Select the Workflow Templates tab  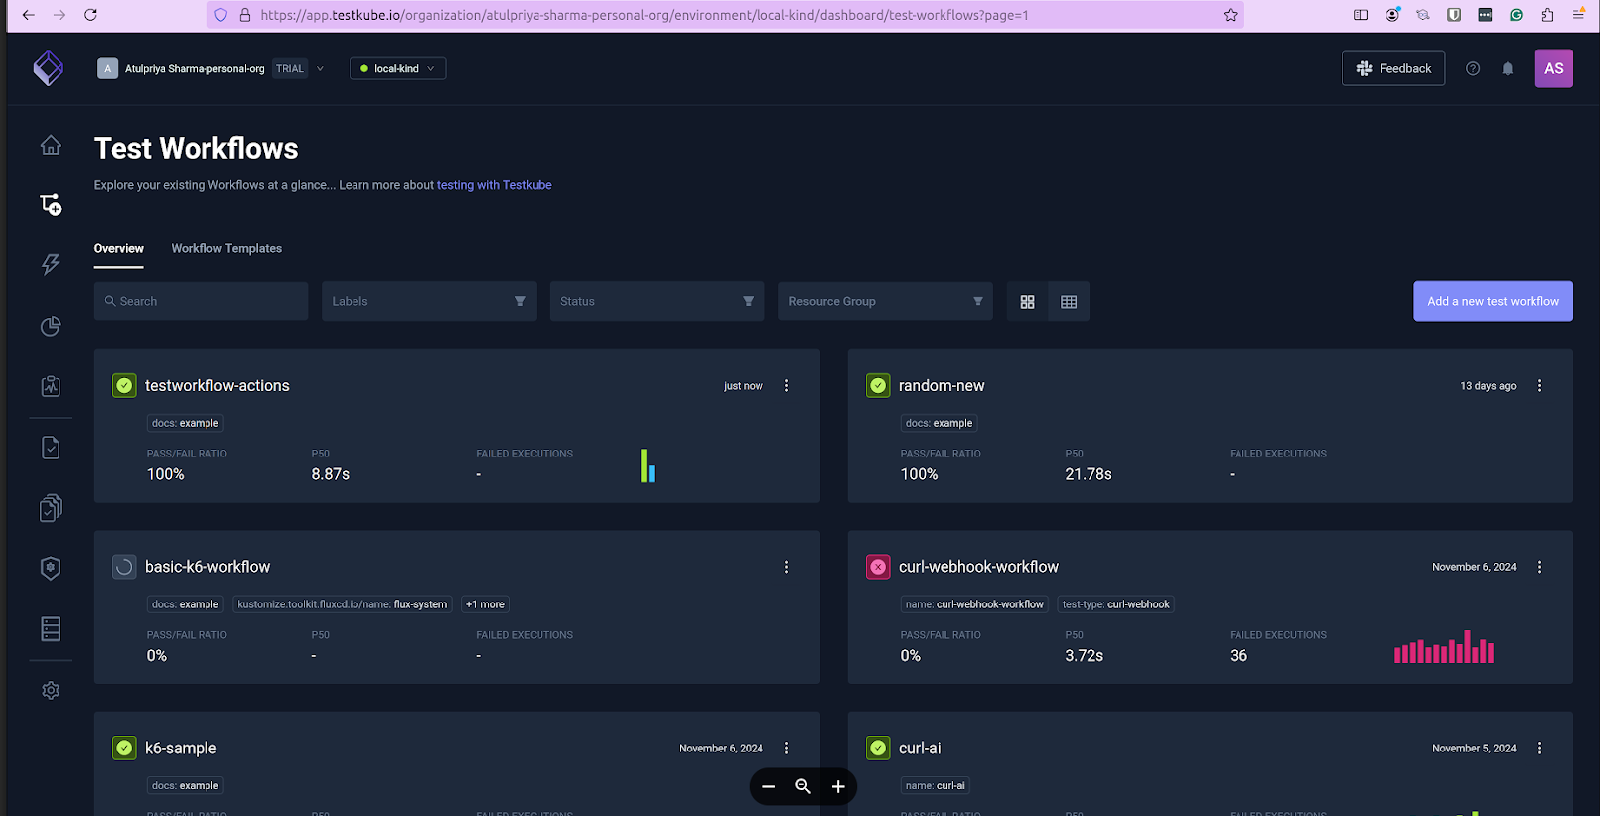pos(227,248)
